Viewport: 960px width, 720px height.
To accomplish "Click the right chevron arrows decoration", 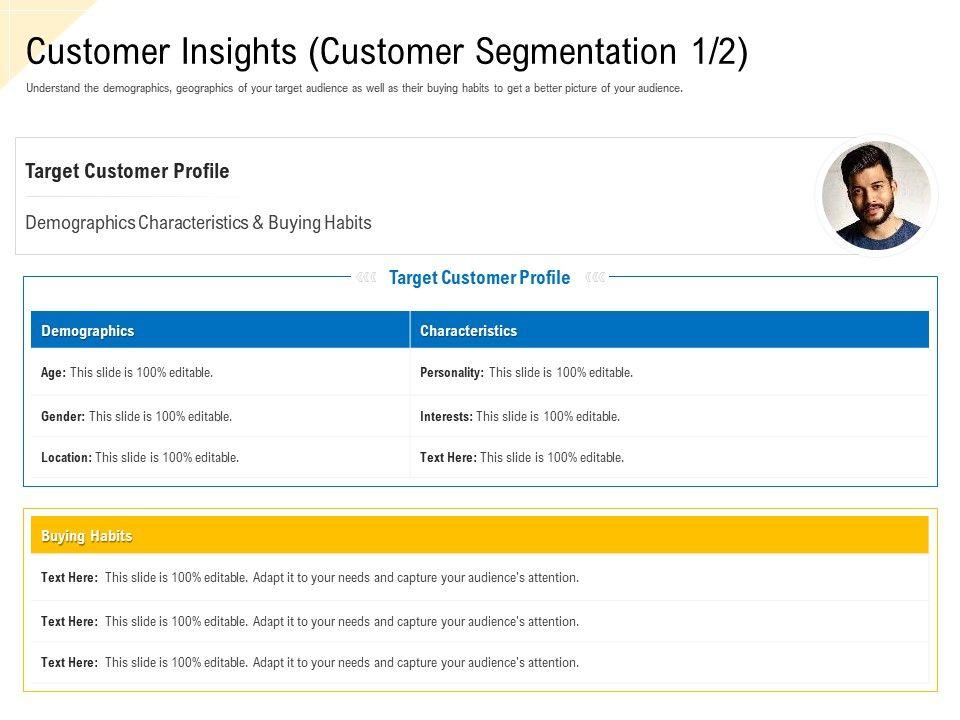I will [x=595, y=278].
